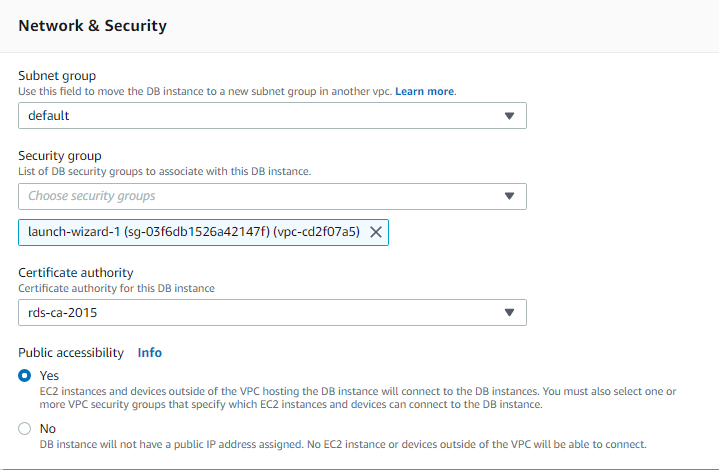Expand the rds-ca-2015 certificate authority list
The width and height of the screenshot is (719, 470).
click(x=272, y=313)
